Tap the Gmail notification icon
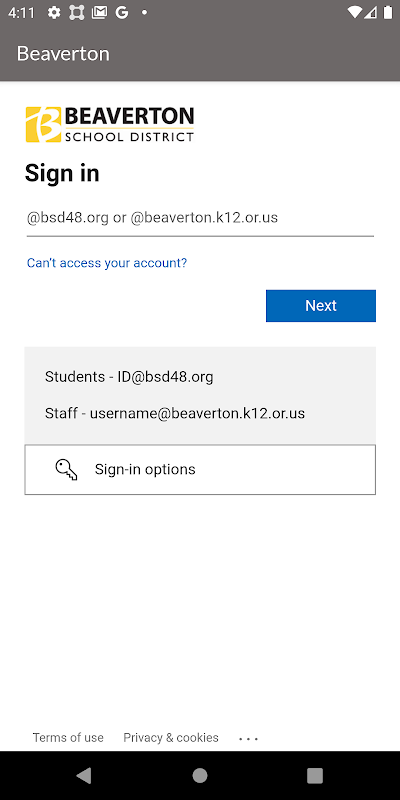This screenshot has width=400, height=800. (99, 13)
